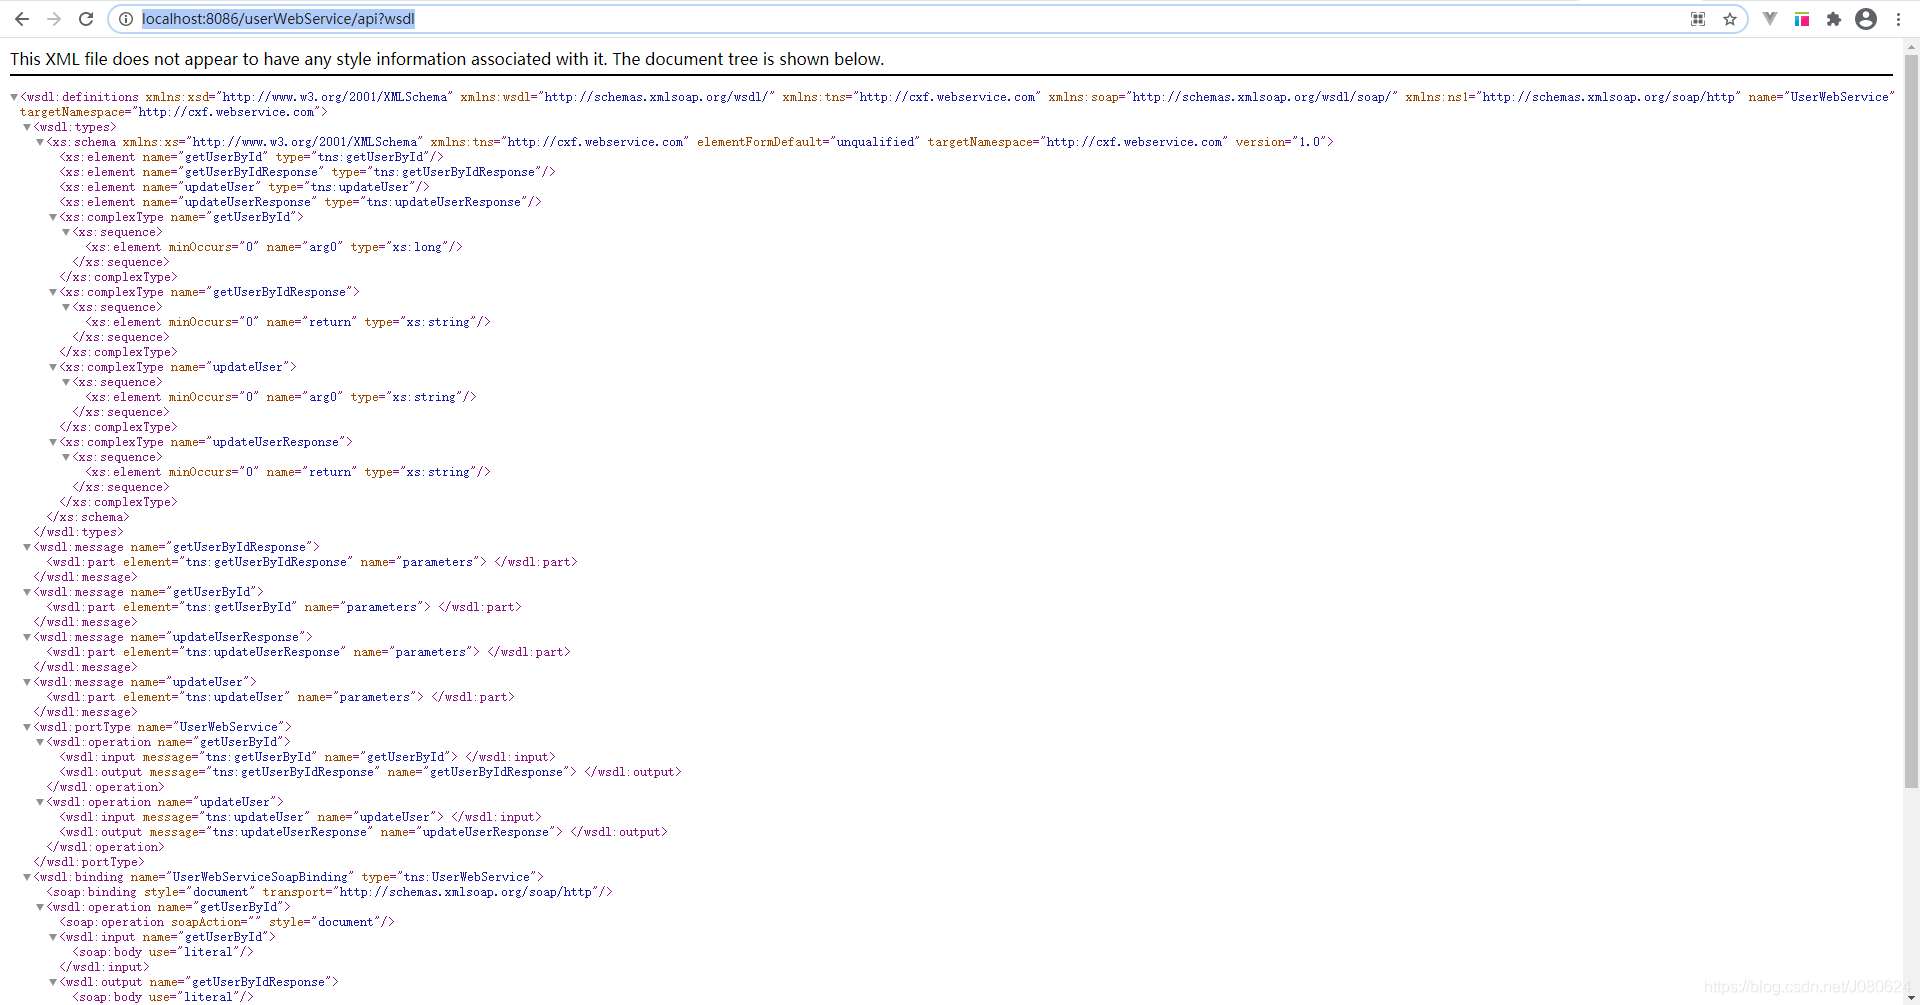Screen dimensions: 1920x1005
Task: Collapse portType operation getUserById node
Action: tap(40, 742)
